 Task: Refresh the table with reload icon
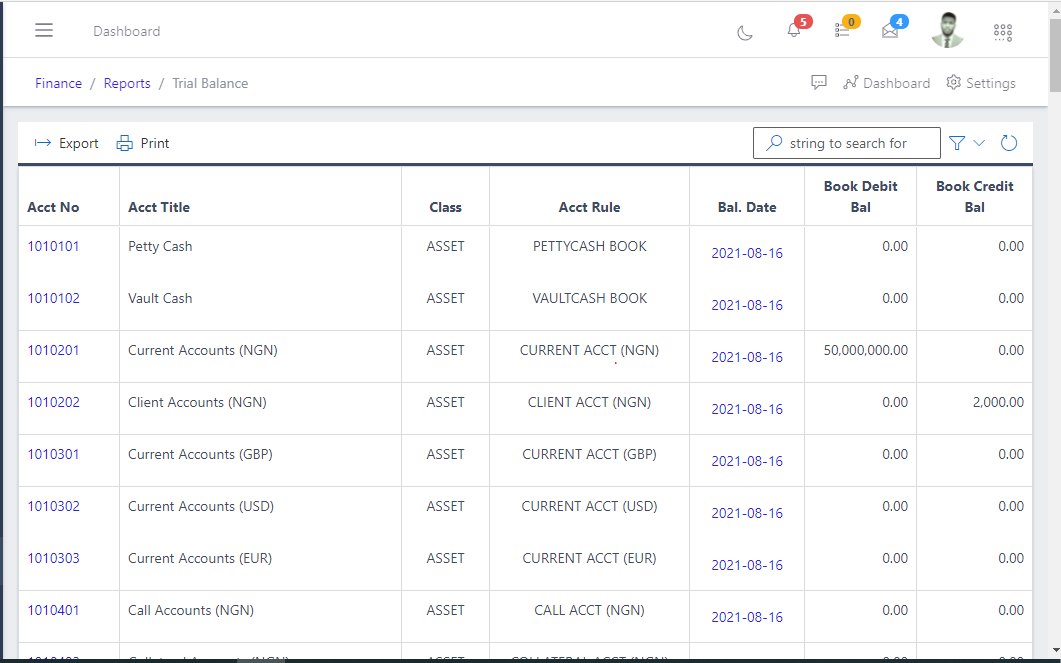coord(1009,143)
